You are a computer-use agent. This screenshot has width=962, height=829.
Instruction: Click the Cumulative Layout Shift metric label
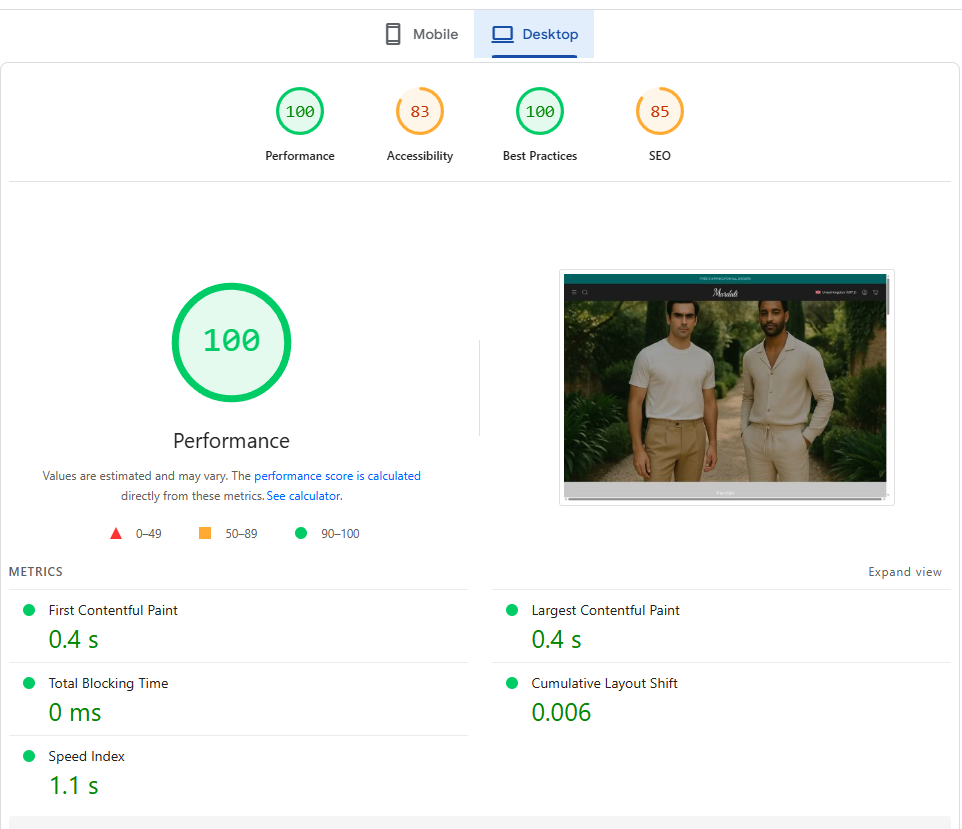coord(604,683)
